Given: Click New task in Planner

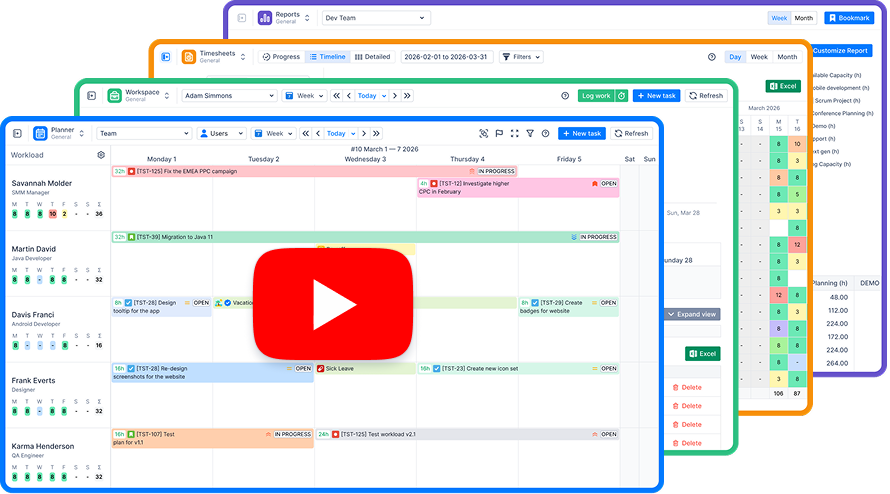Looking at the screenshot, I should pos(582,133).
